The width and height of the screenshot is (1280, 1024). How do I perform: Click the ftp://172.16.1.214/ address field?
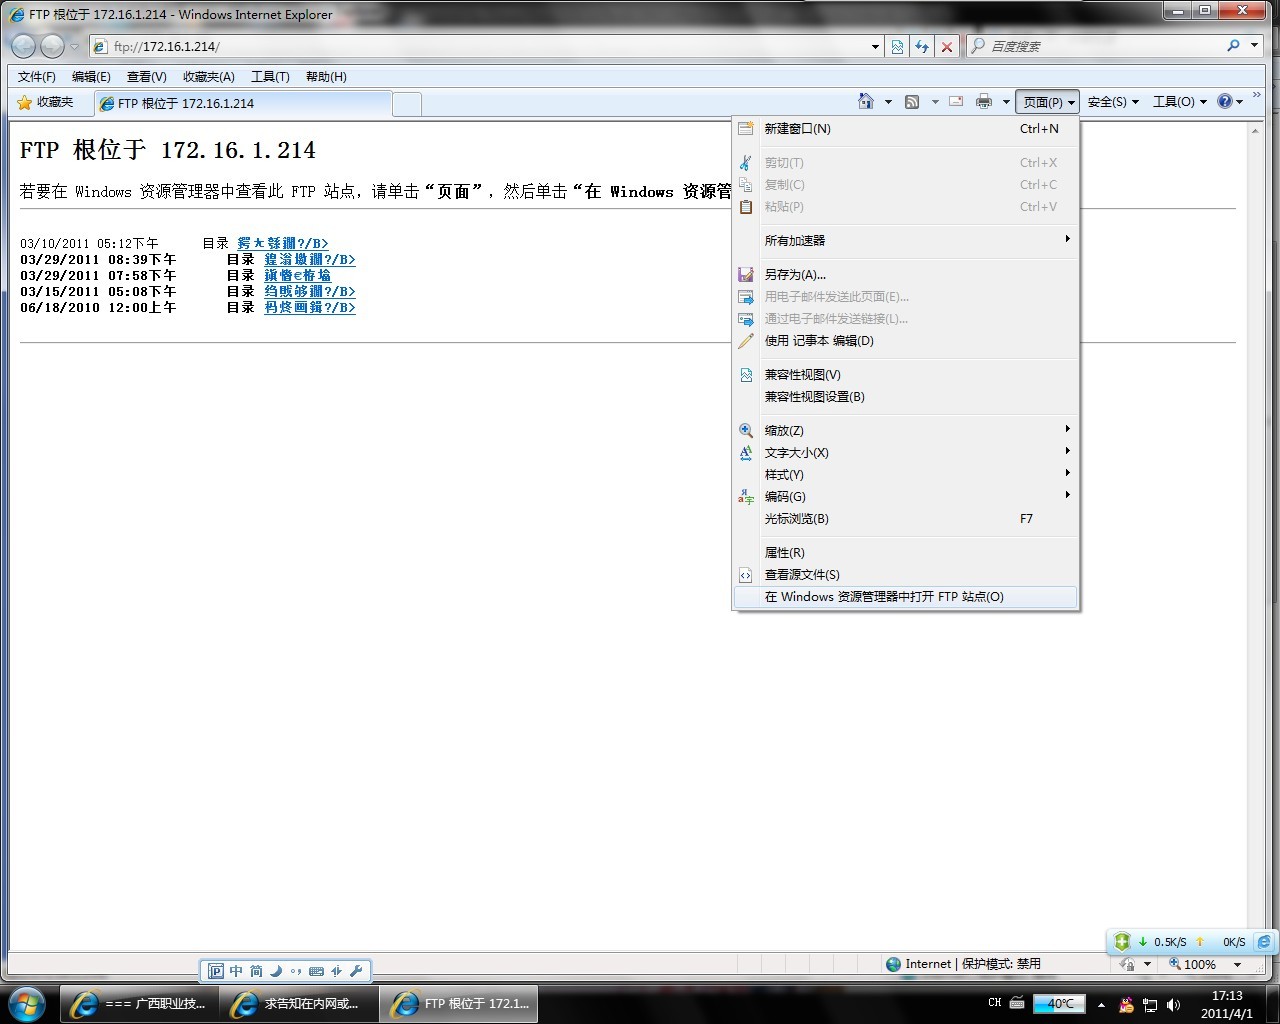(488, 46)
